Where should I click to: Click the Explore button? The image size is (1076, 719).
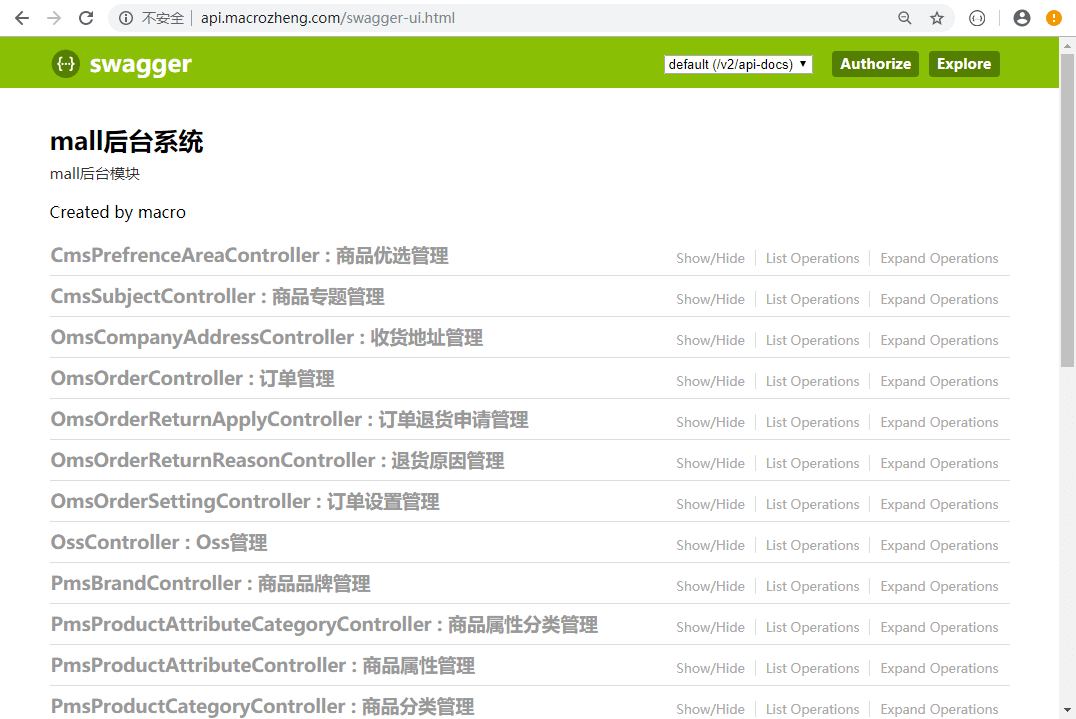point(963,64)
